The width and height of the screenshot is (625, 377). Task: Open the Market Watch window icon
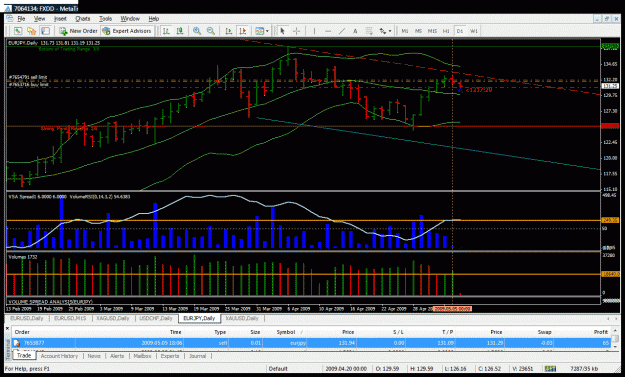pos(18,31)
